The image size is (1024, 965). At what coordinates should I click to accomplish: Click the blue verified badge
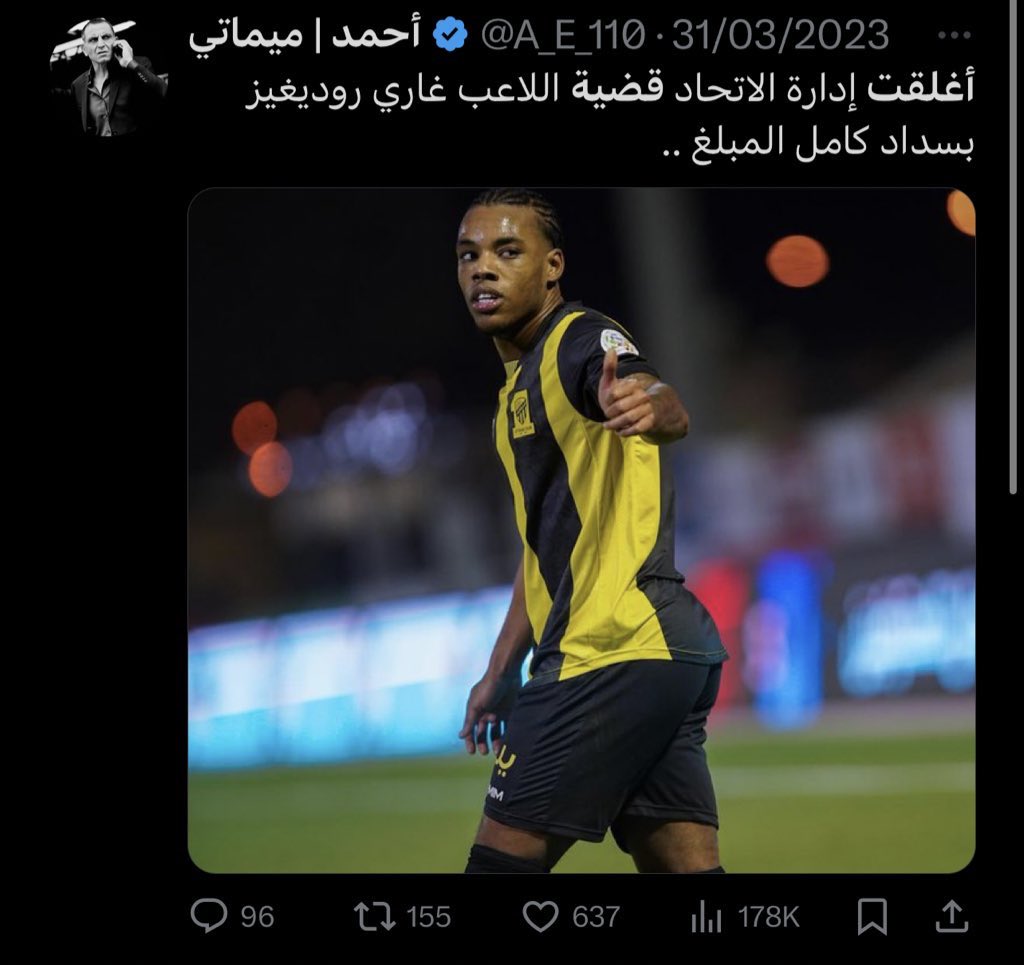tap(451, 35)
